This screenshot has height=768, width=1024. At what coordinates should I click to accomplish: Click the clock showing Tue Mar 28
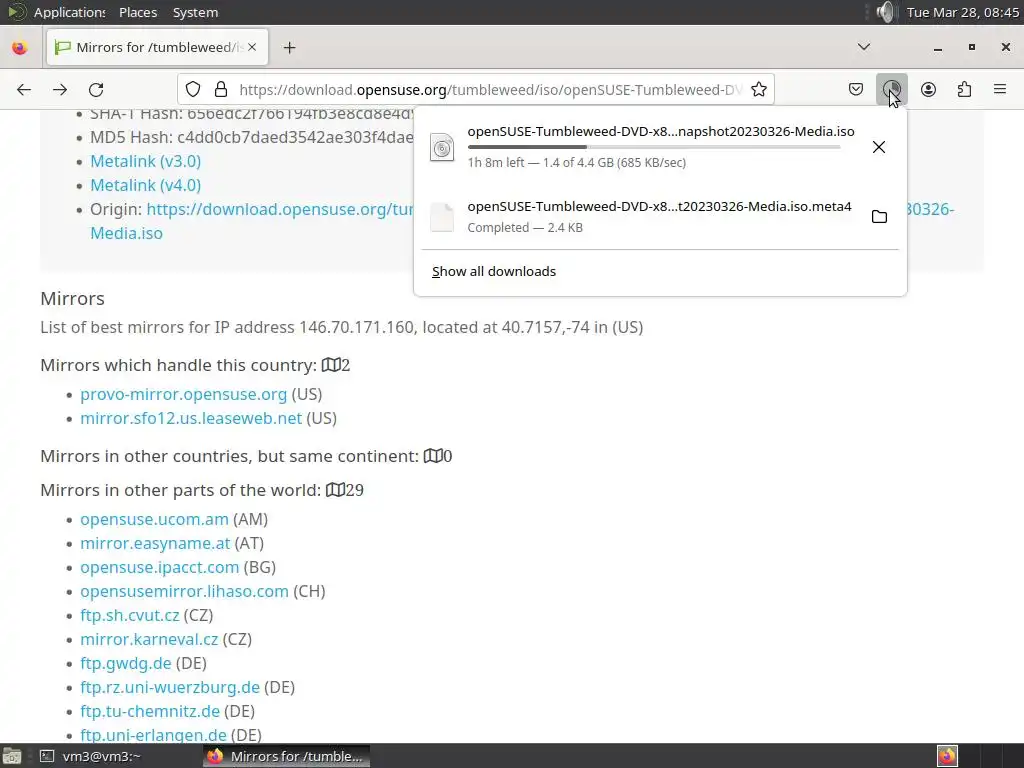962,12
